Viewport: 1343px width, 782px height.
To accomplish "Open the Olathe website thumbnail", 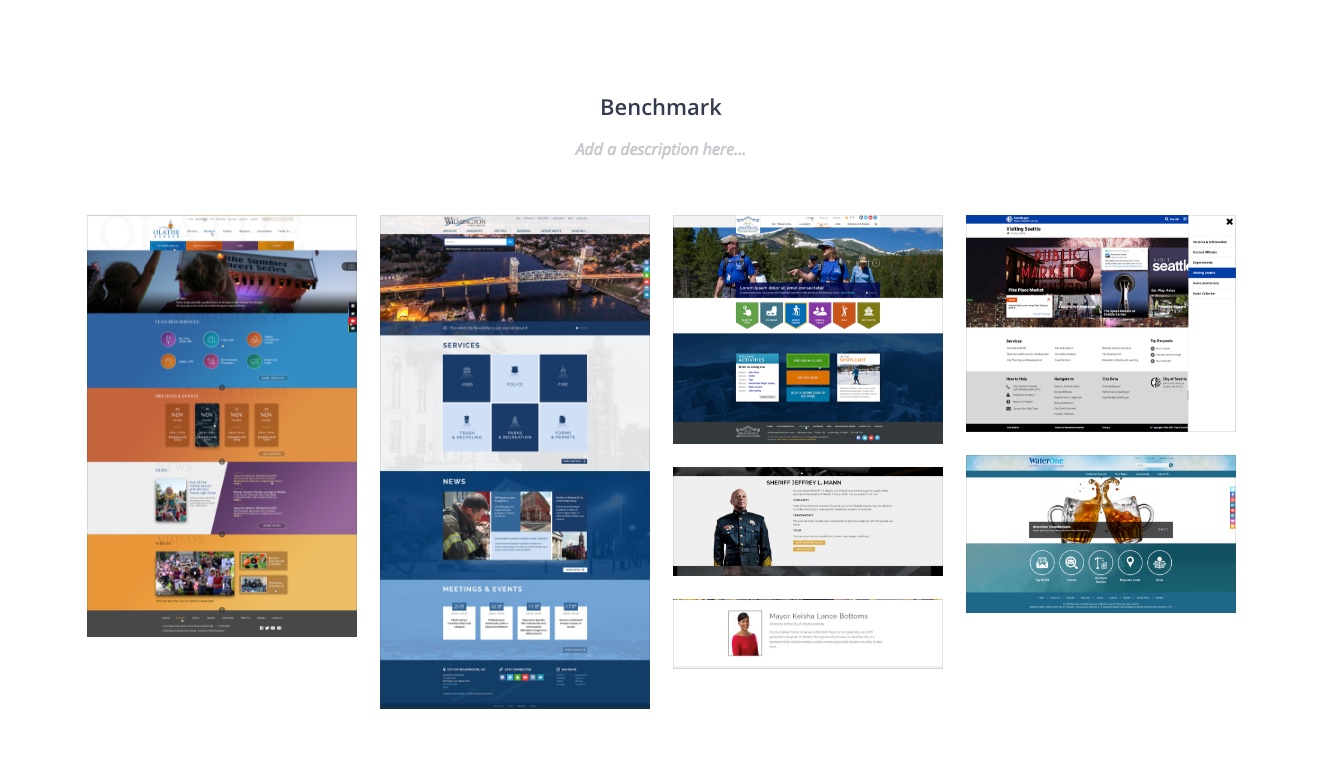I will [222, 426].
